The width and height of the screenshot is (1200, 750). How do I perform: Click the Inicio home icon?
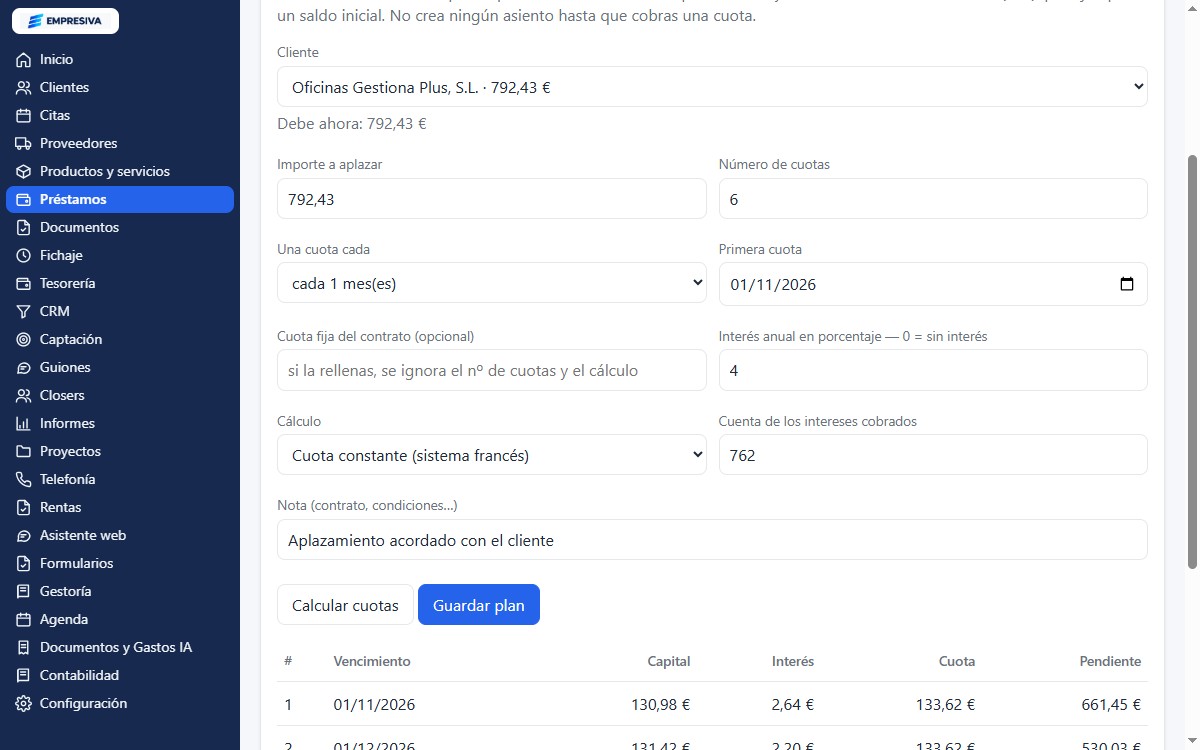click(24, 60)
